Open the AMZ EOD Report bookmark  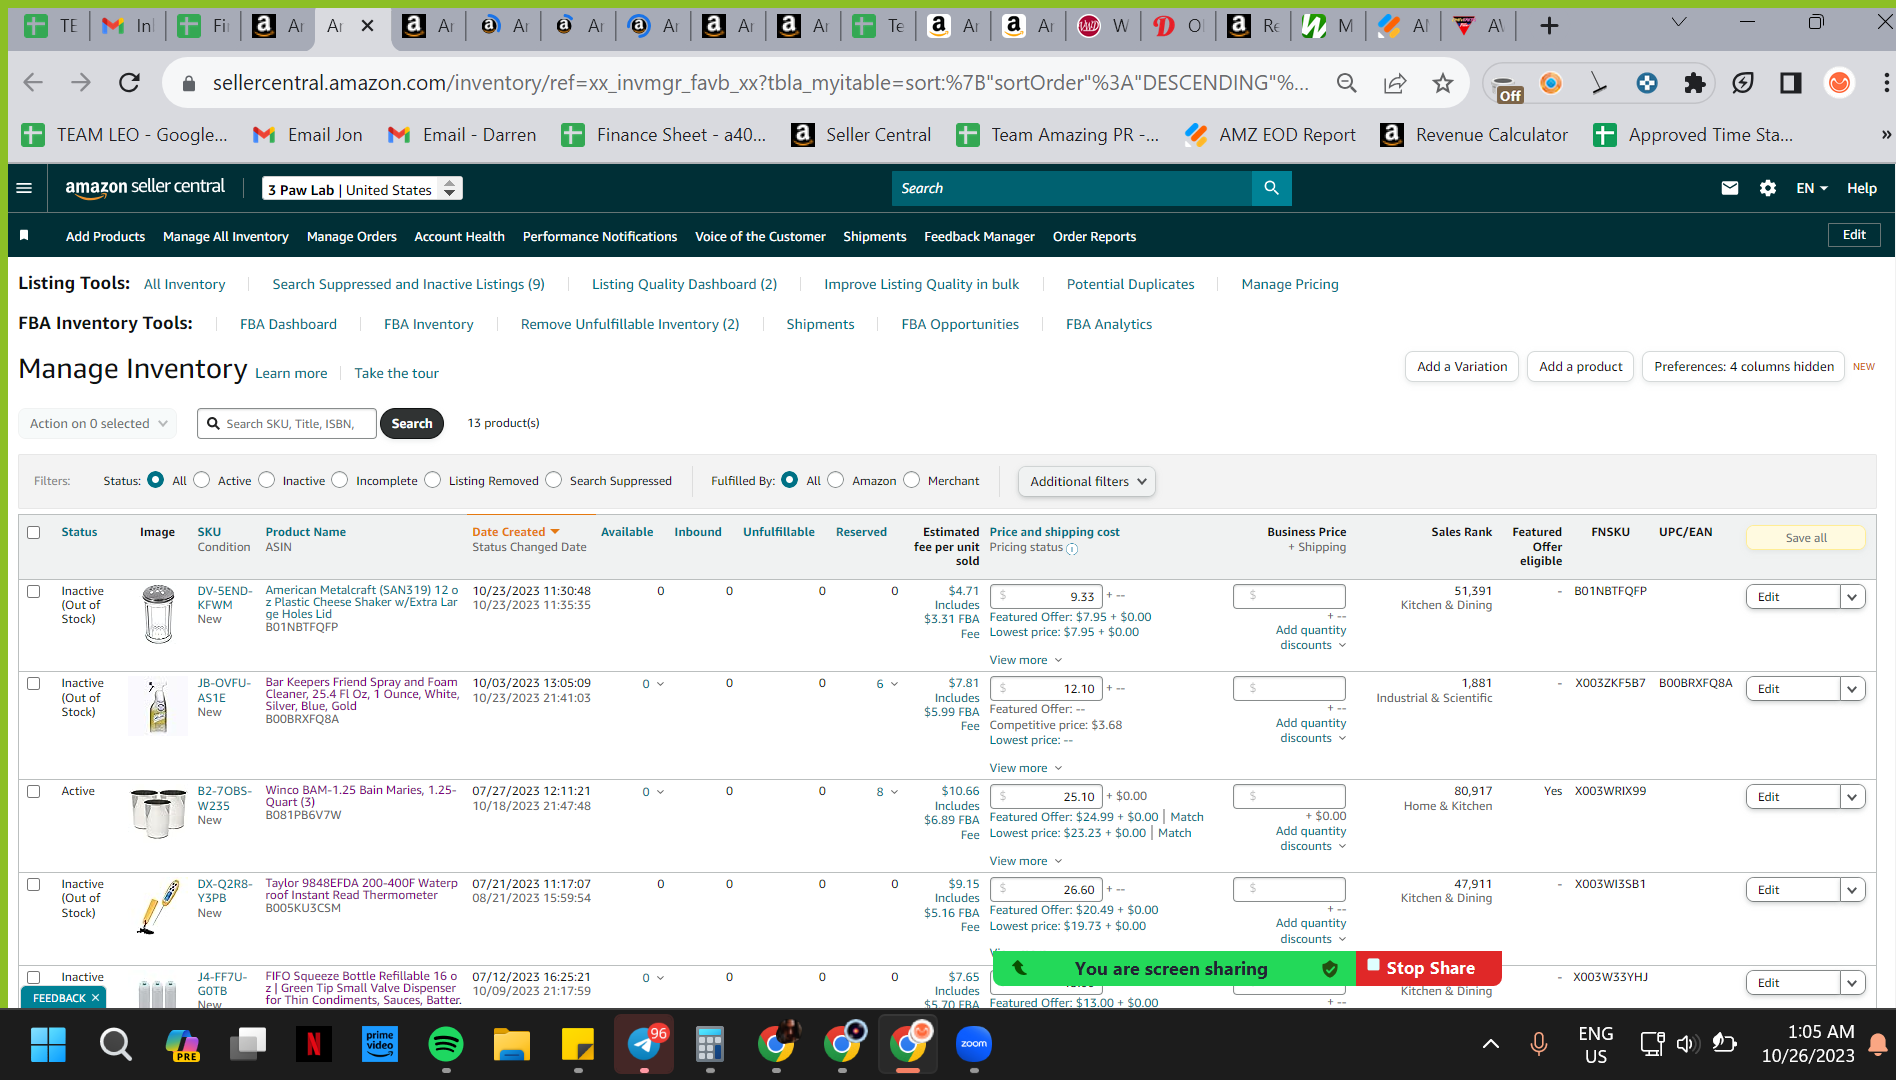click(x=1270, y=135)
